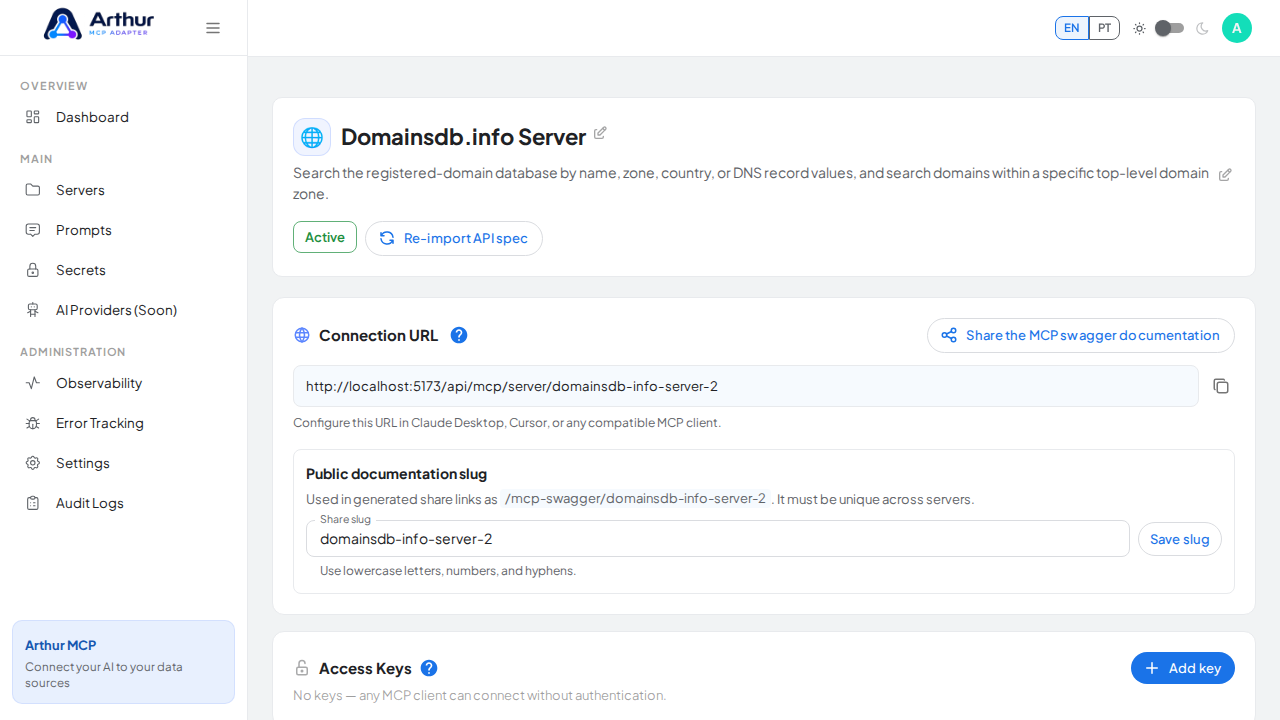
Task: Open Error Tracking page
Action: tap(123, 423)
